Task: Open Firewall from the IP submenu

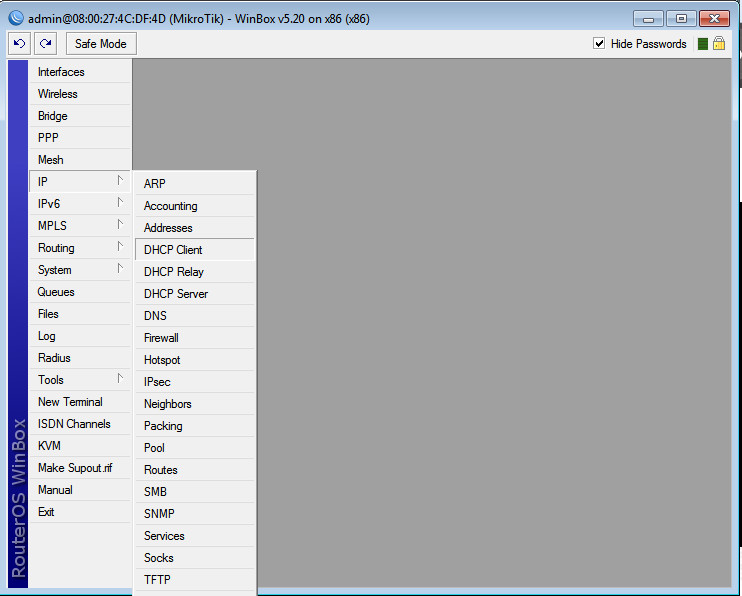Action: pos(195,338)
